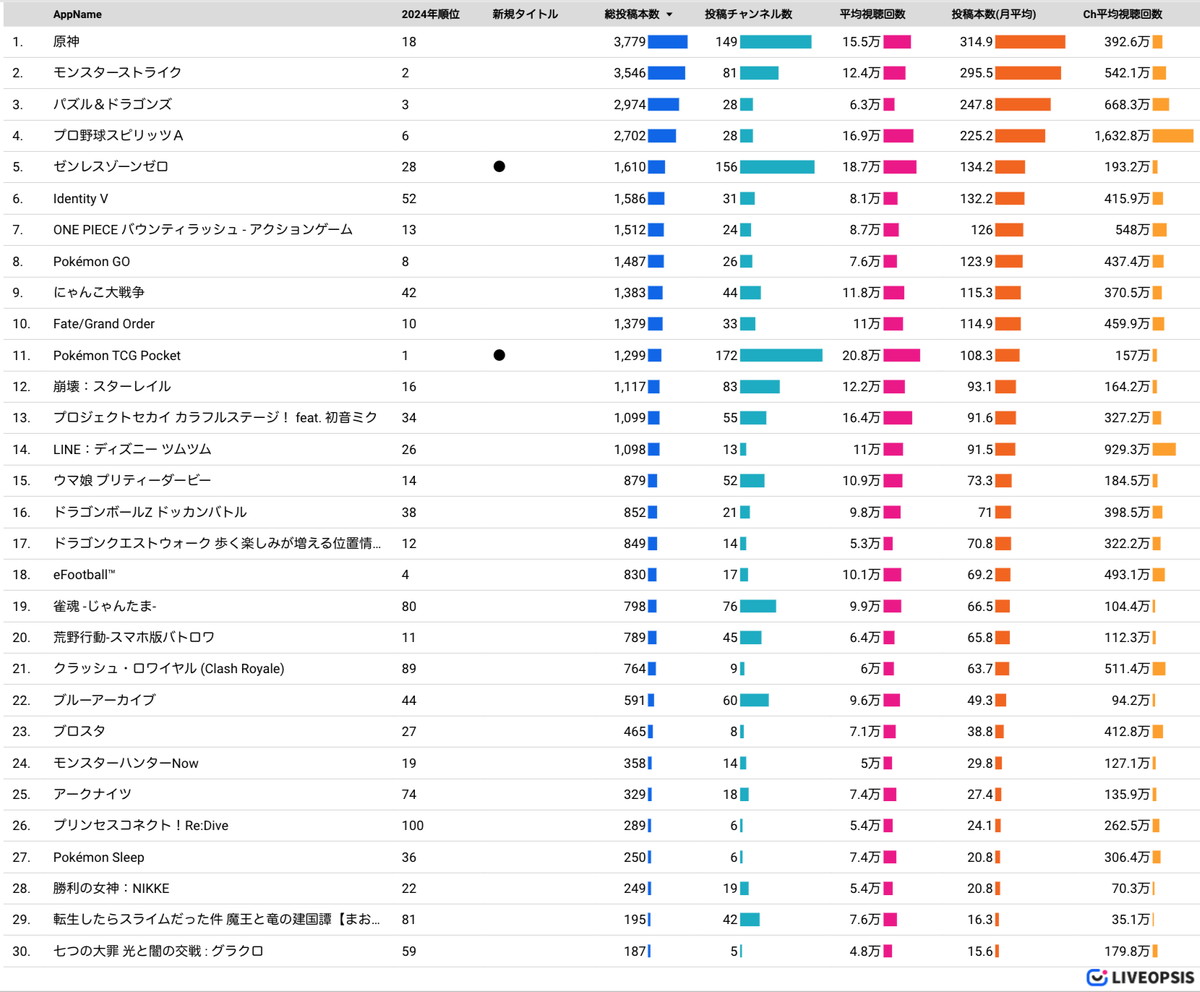The height and width of the screenshot is (992, 1200).
Task: Select the Pokémon GO row name
Action: [x=92, y=261]
